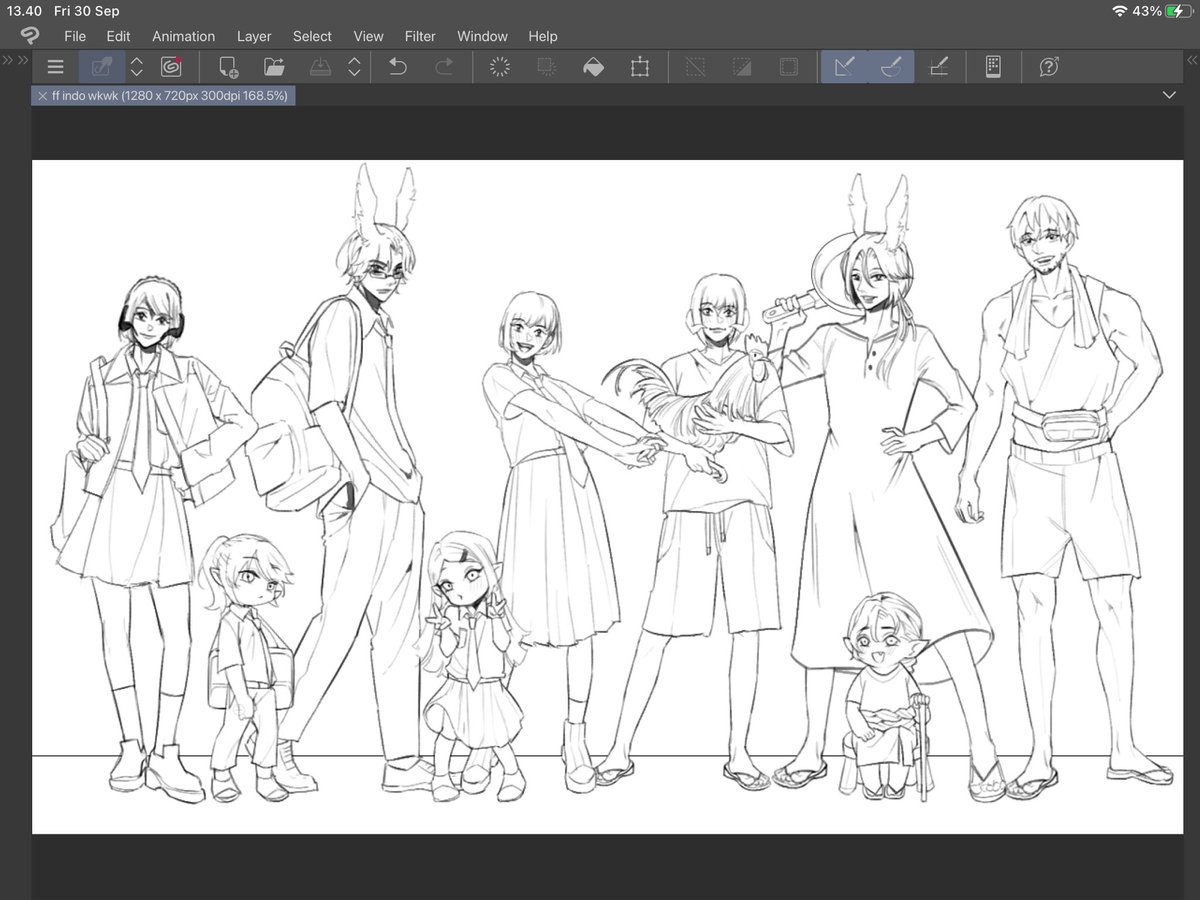Expand the left palette dock arrows
1200x900 pixels.
(8, 60)
